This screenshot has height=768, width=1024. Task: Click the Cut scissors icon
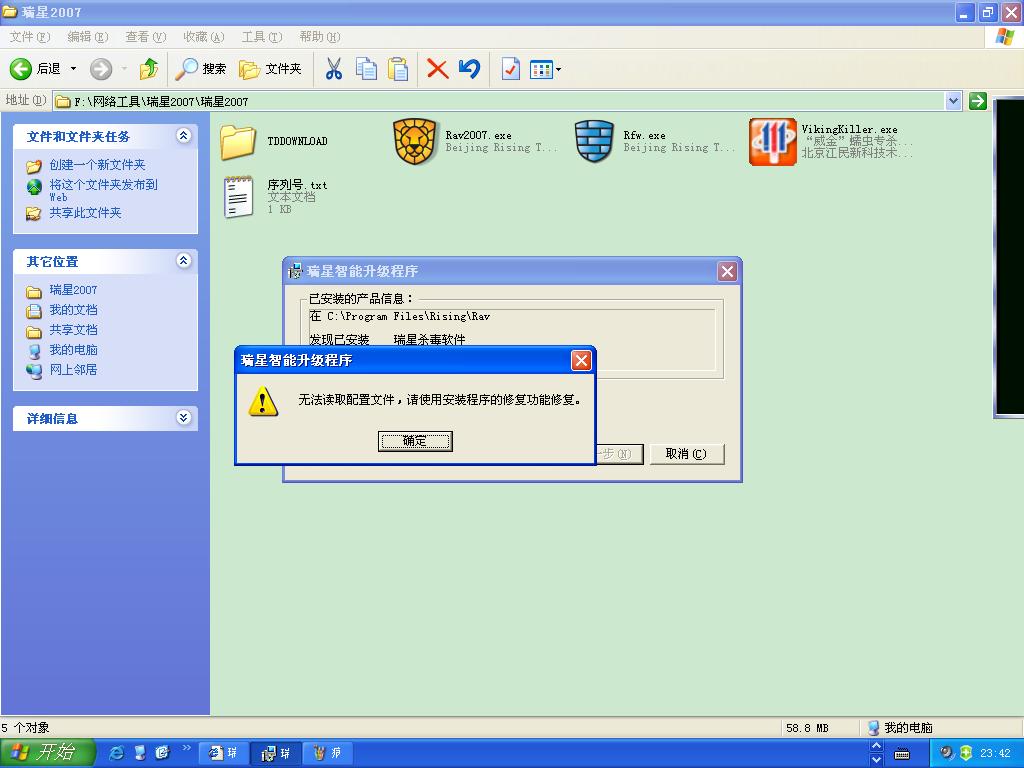tap(334, 69)
